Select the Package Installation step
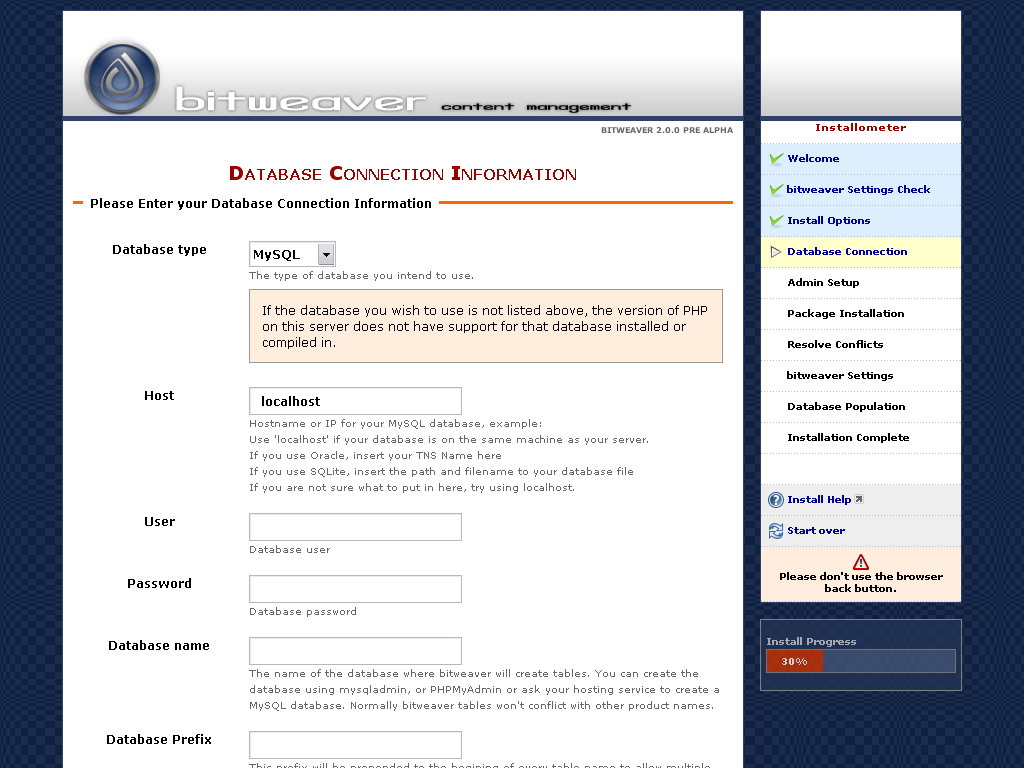This screenshot has height=768, width=1024. [x=846, y=313]
